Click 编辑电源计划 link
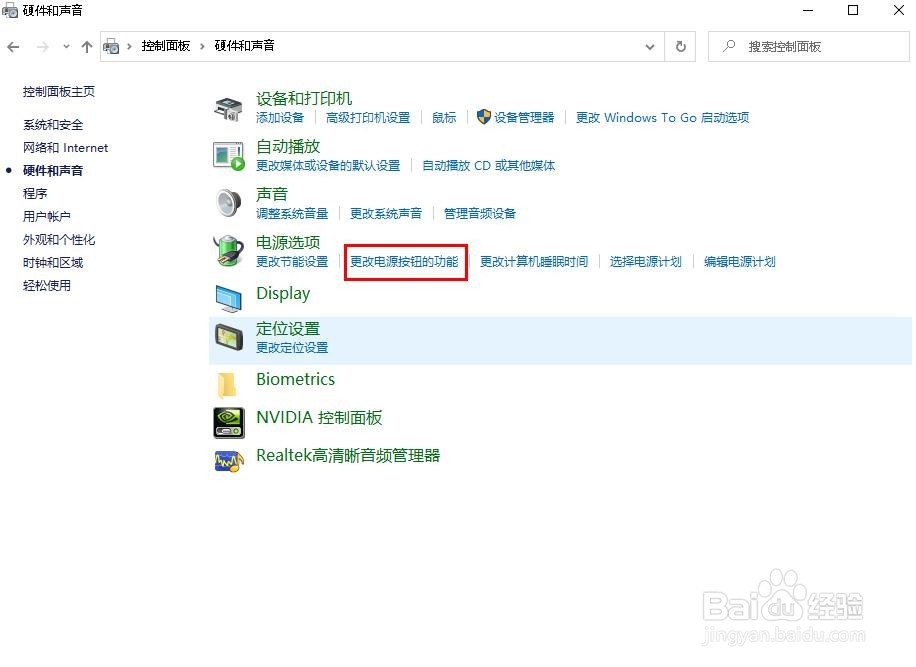Image resolution: width=916 pixels, height=667 pixels. tap(740, 262)
